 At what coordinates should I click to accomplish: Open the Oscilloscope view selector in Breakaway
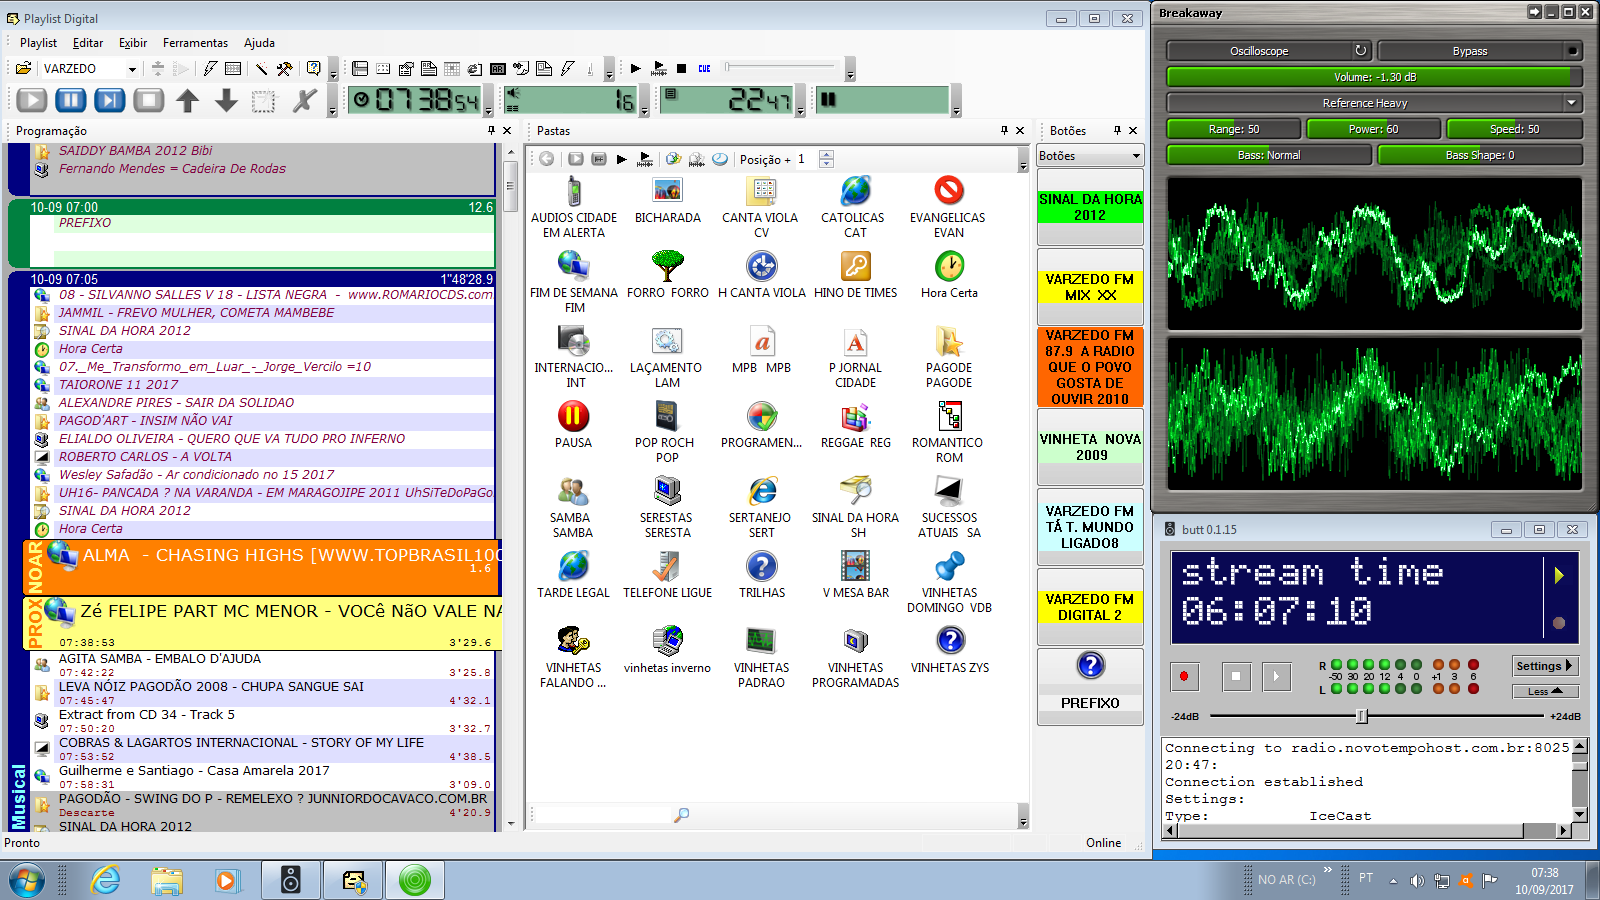tap(1259, 51)
